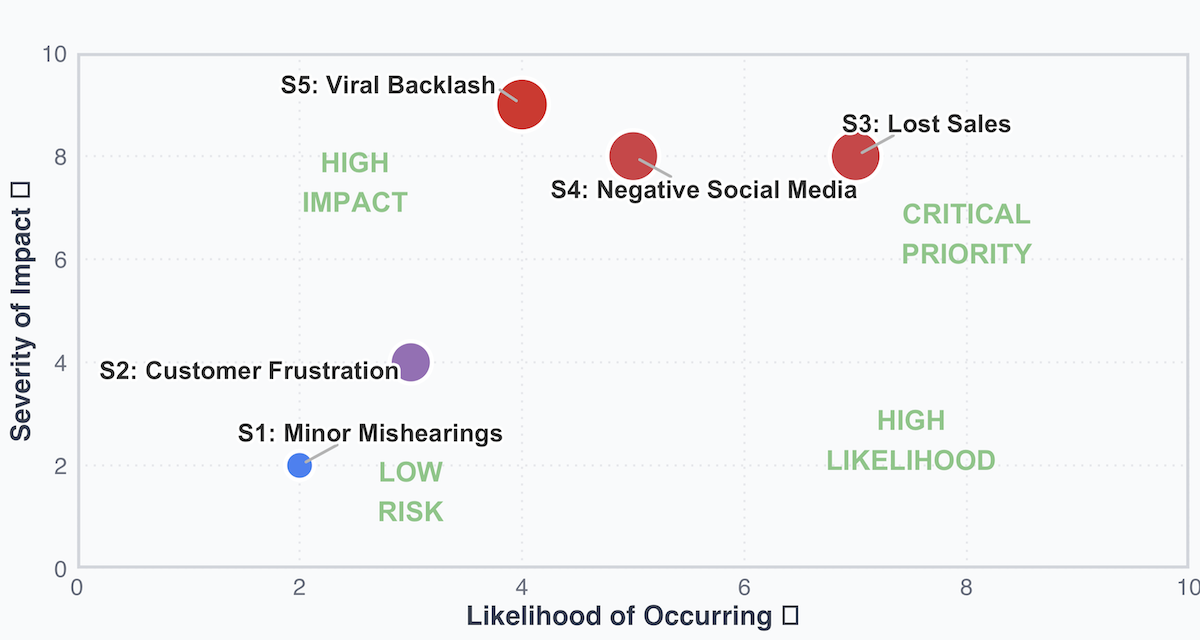This screenshot has width=1200, height=640.
Task: Click the S5 Viral Backlash red bubble
Action: coord(522,105)
